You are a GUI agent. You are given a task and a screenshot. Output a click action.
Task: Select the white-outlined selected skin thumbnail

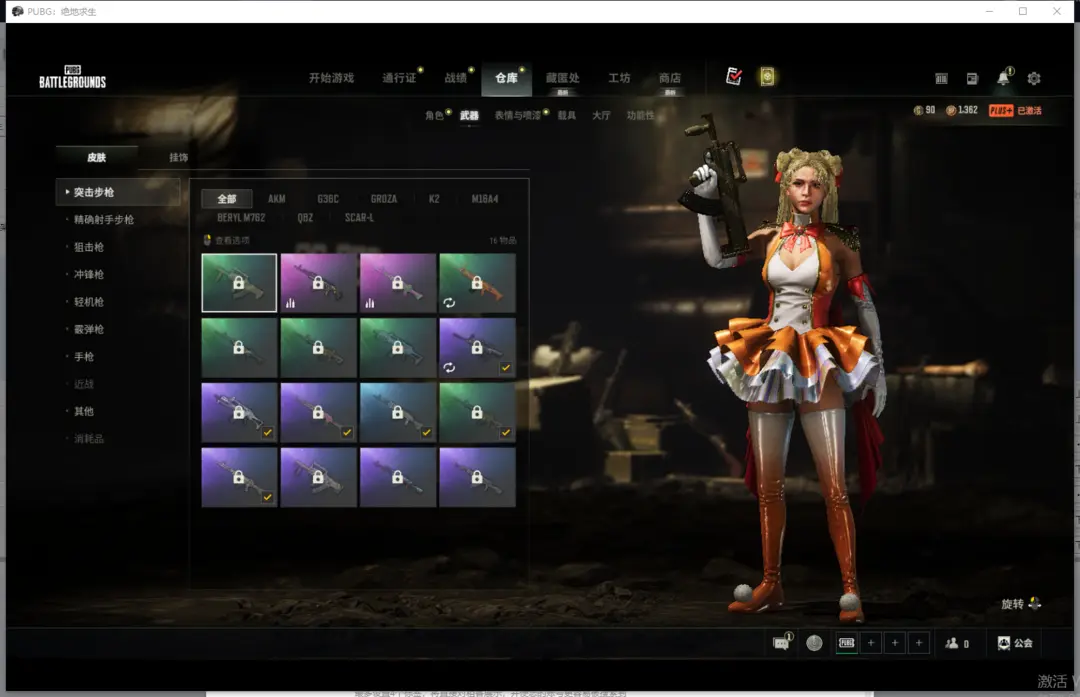239,283
